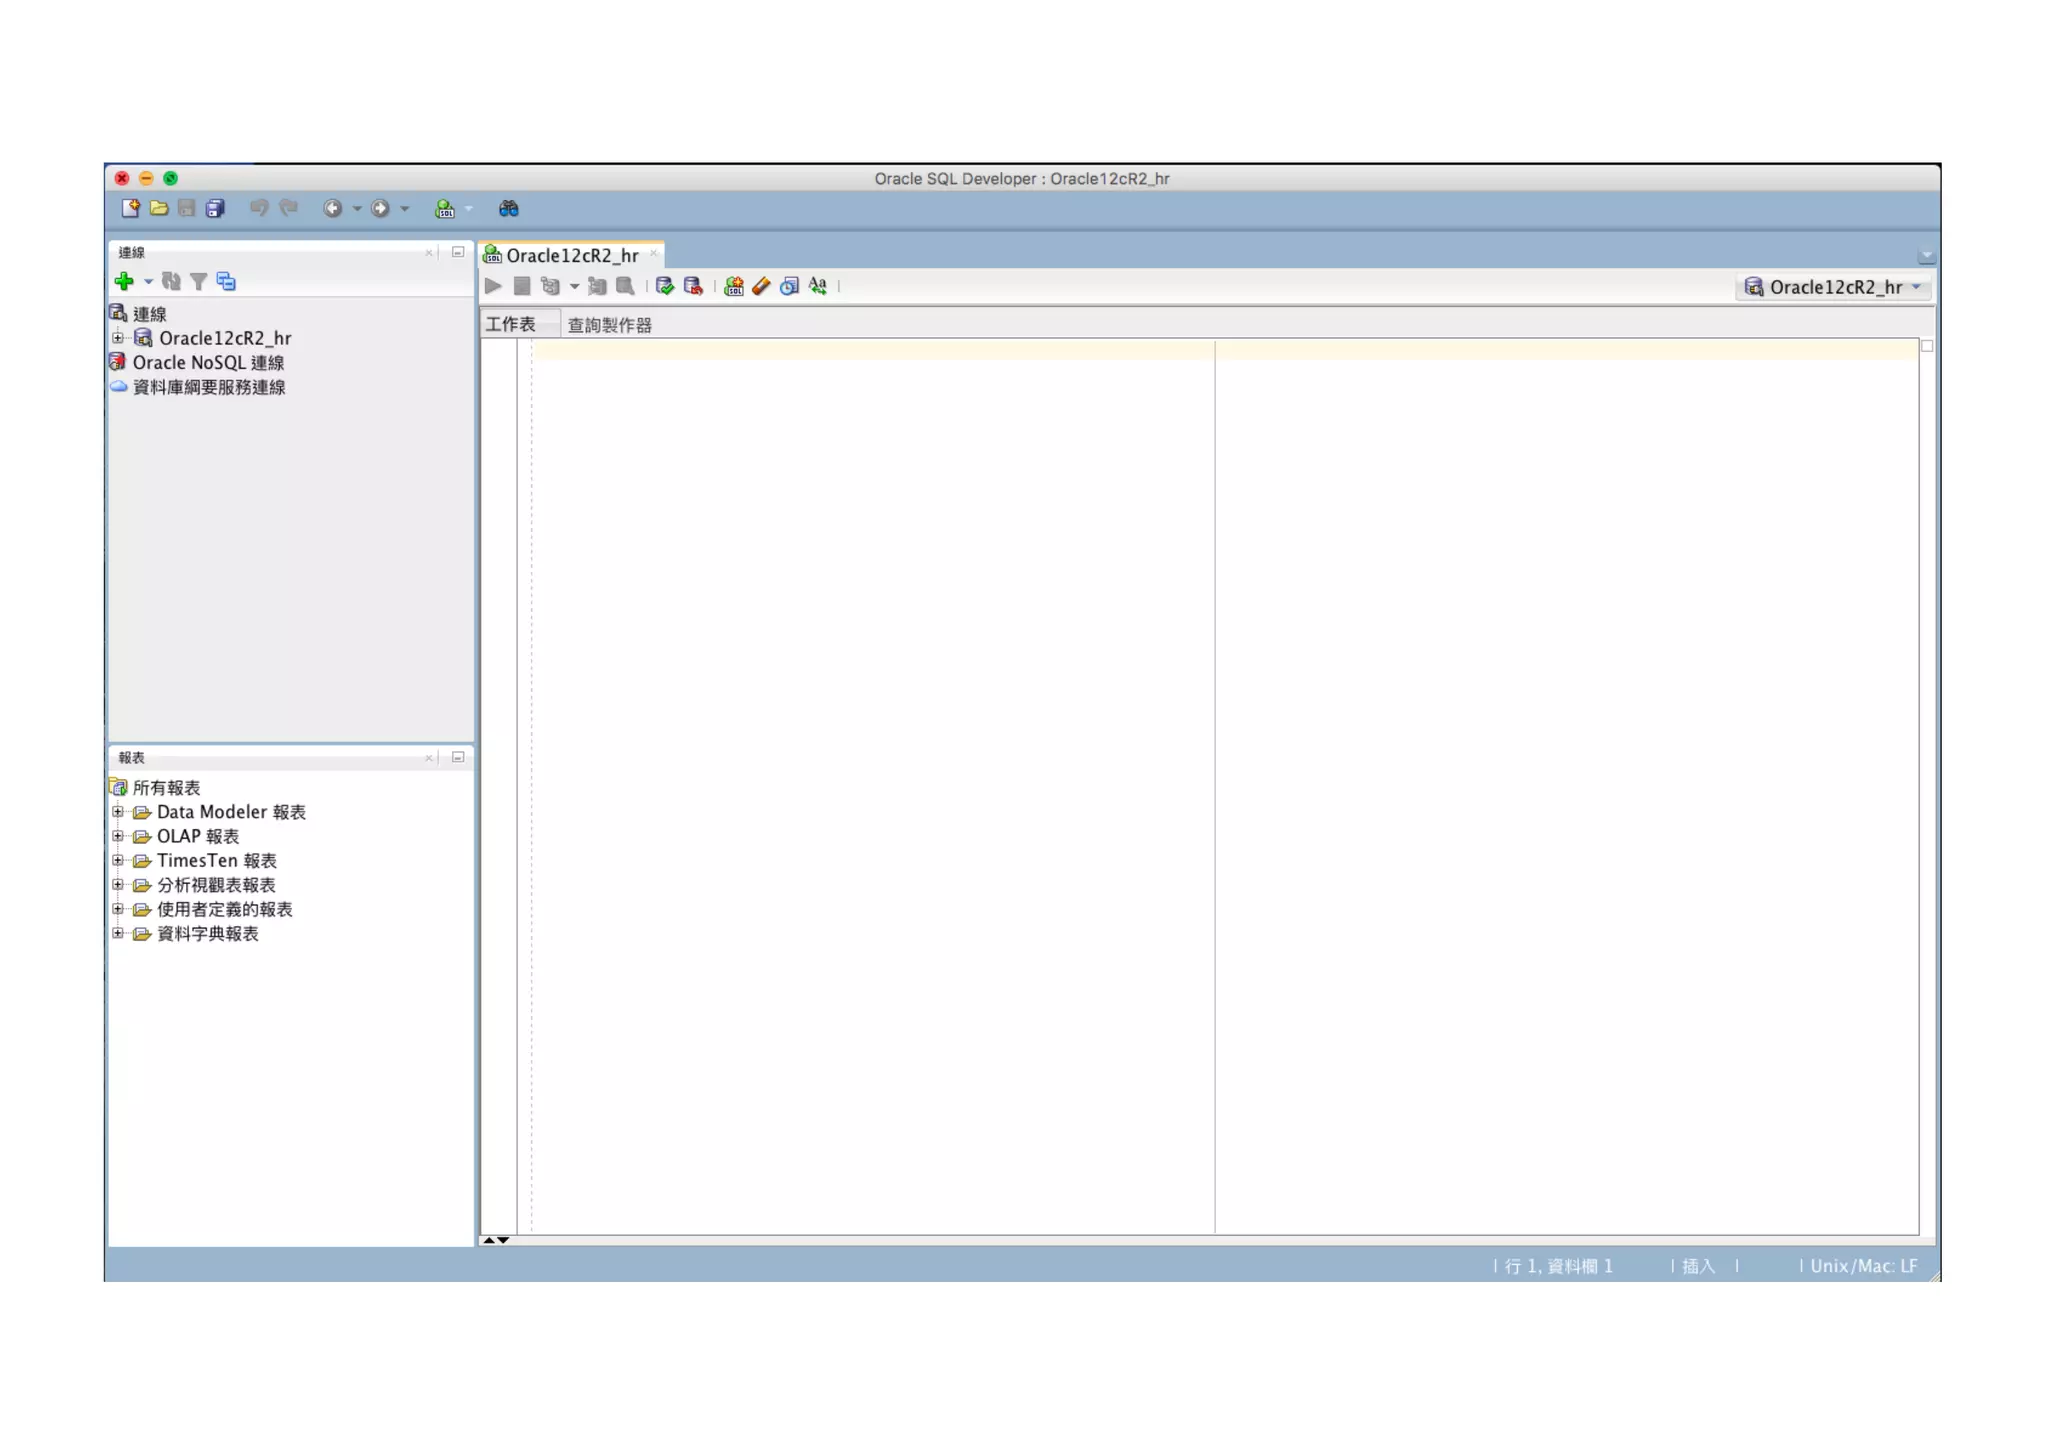Click the SQL Tuning Advisor icon
This screenshot has width=2048, height=1447.
tap(625, 287)
